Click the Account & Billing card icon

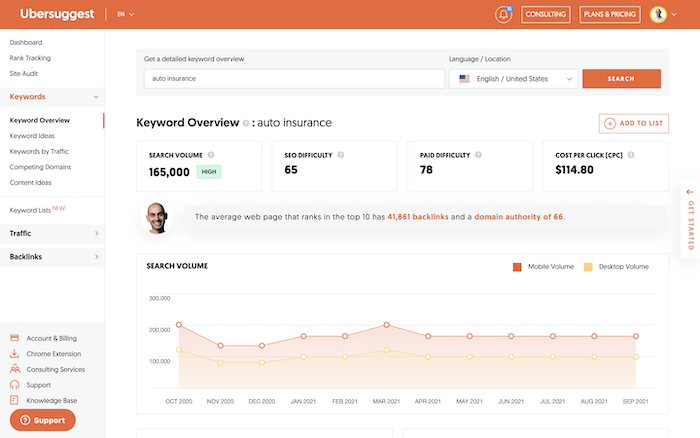point(14,338)
